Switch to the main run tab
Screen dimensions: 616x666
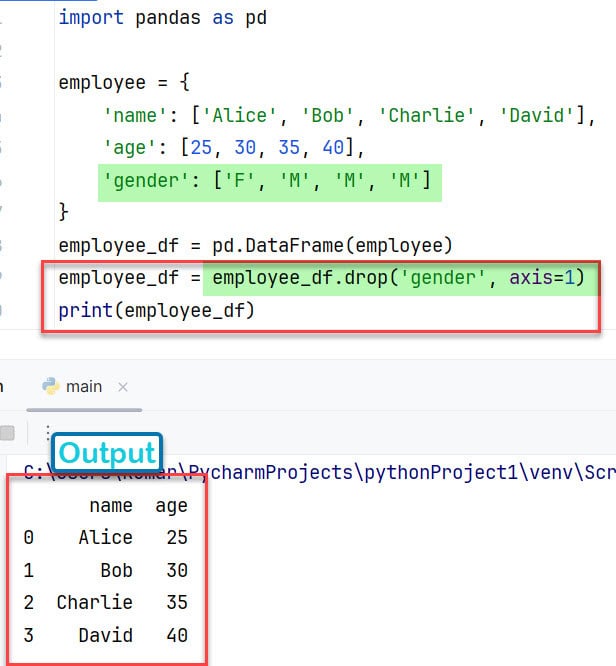tap(84, 387)
